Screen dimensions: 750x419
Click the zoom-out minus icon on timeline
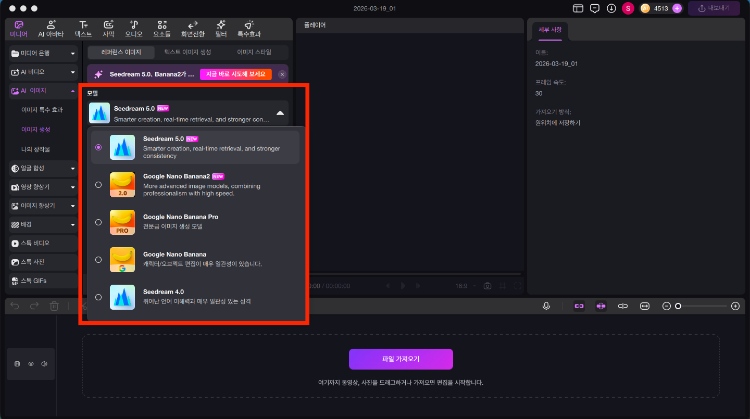coord(666,306)
